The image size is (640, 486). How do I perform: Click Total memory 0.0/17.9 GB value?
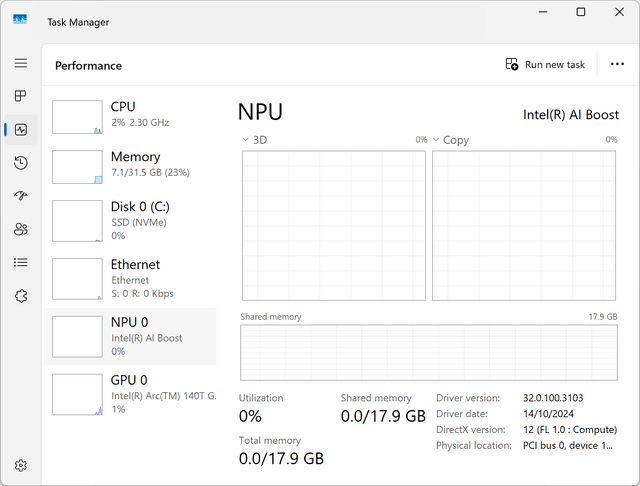(281, 459)
